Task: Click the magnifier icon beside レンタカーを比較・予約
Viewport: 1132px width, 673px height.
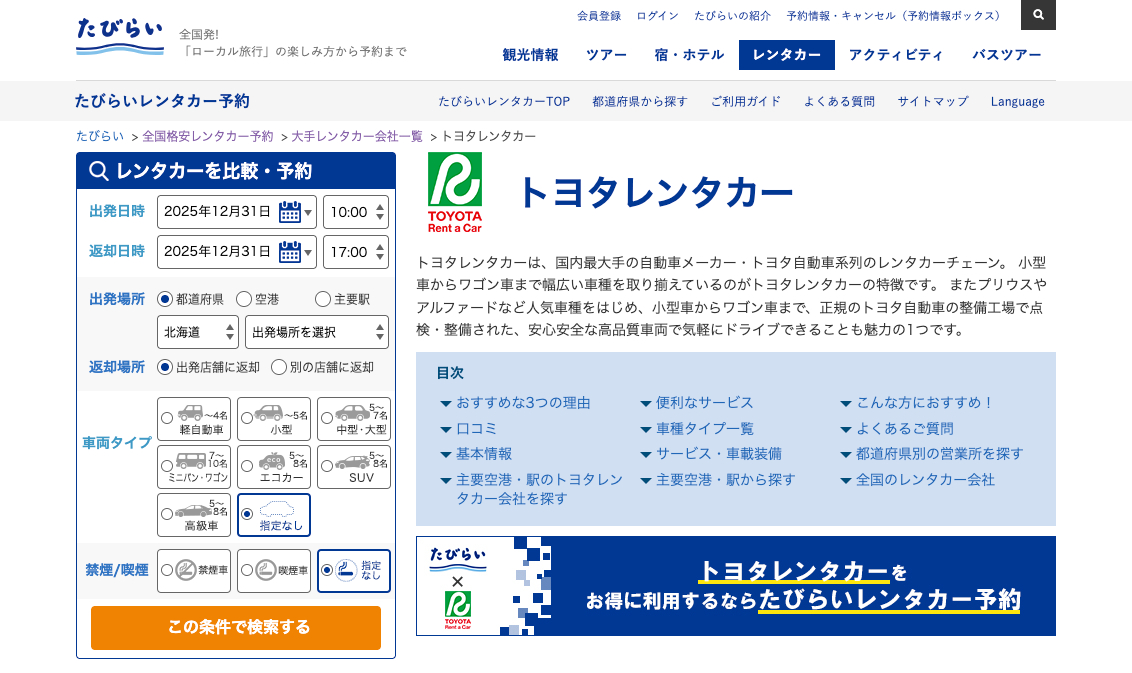Action: (98, 171)
